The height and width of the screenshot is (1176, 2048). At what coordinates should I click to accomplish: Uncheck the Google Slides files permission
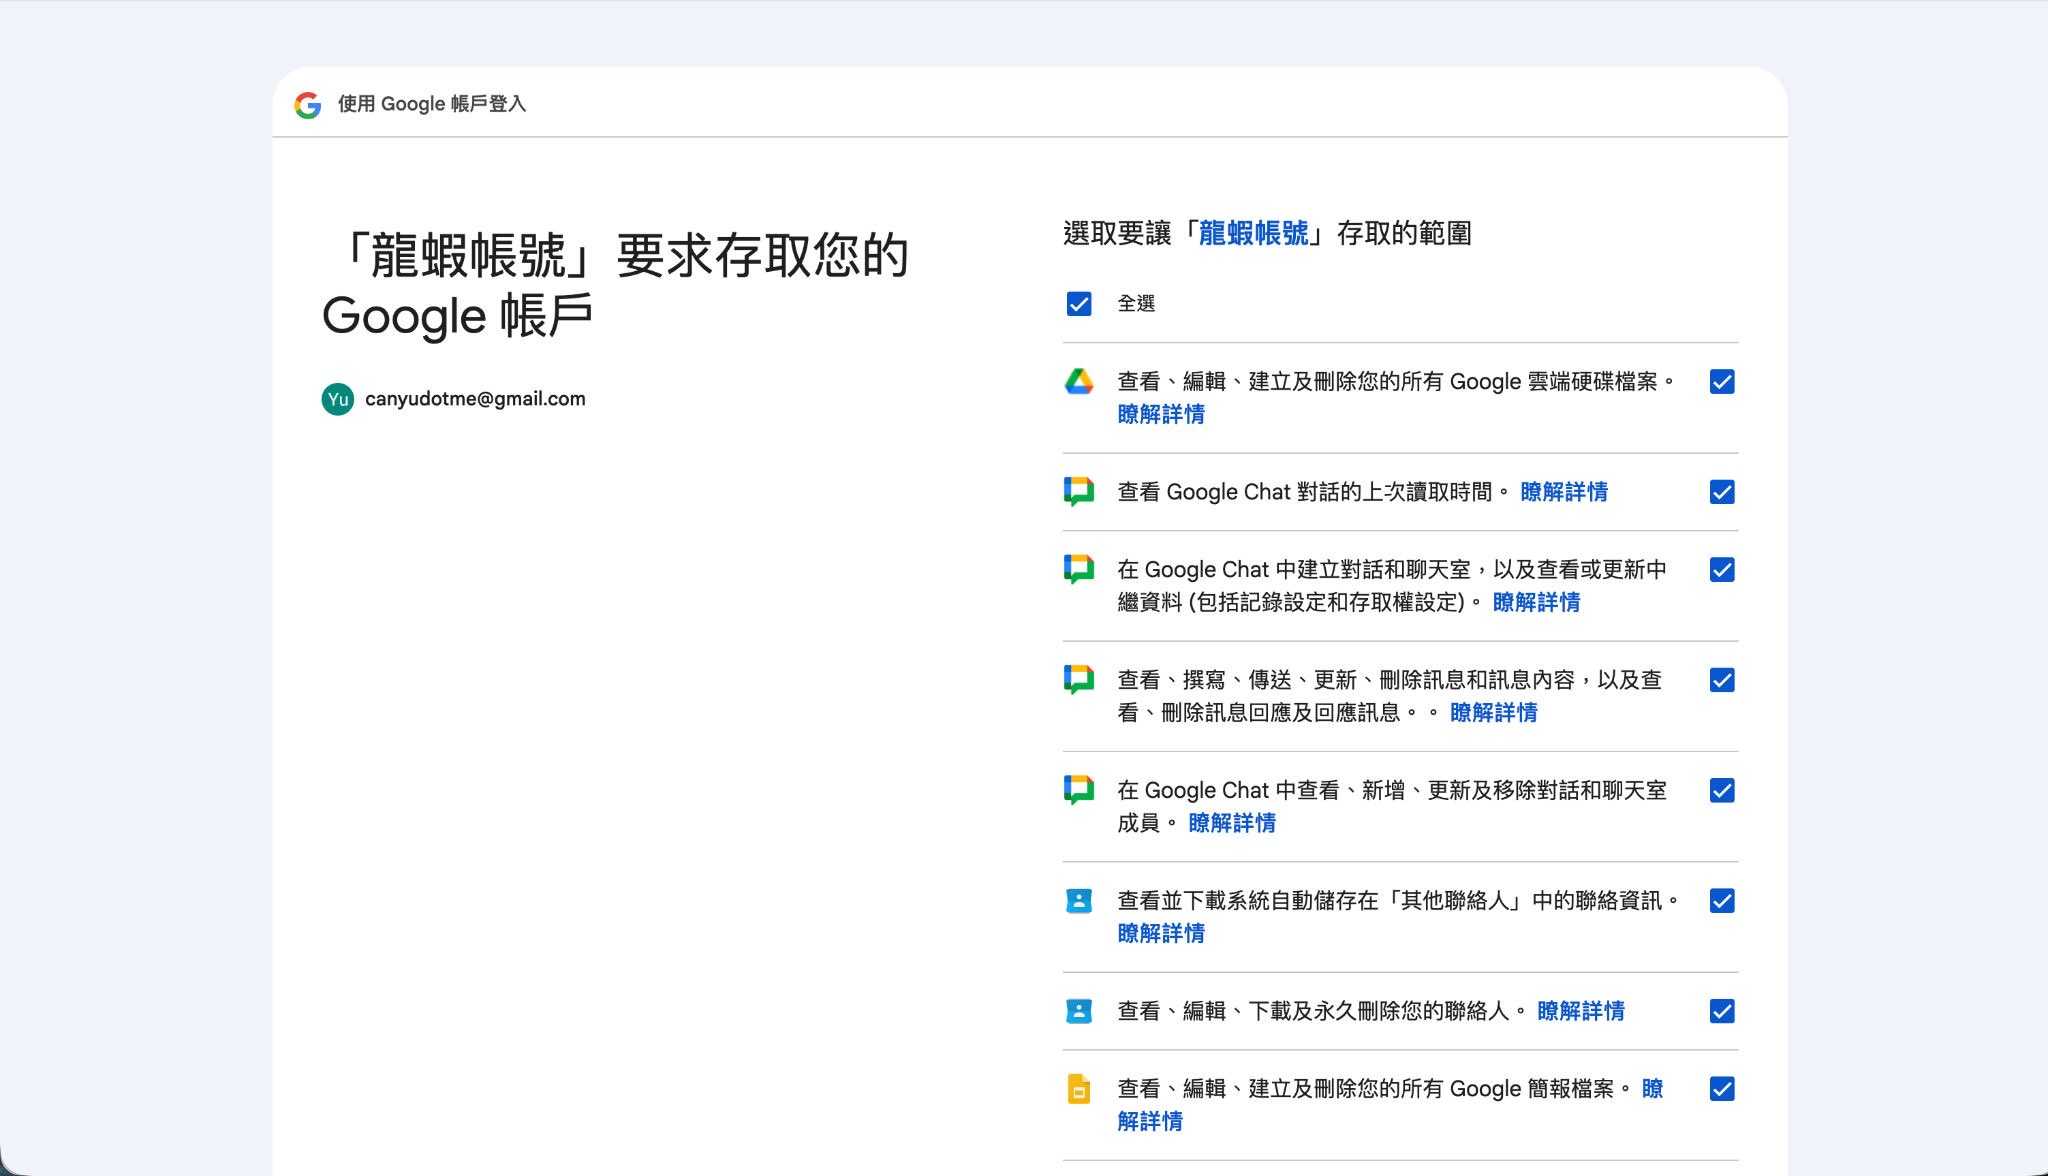pyautogui.click(x=1721, y=1089)
